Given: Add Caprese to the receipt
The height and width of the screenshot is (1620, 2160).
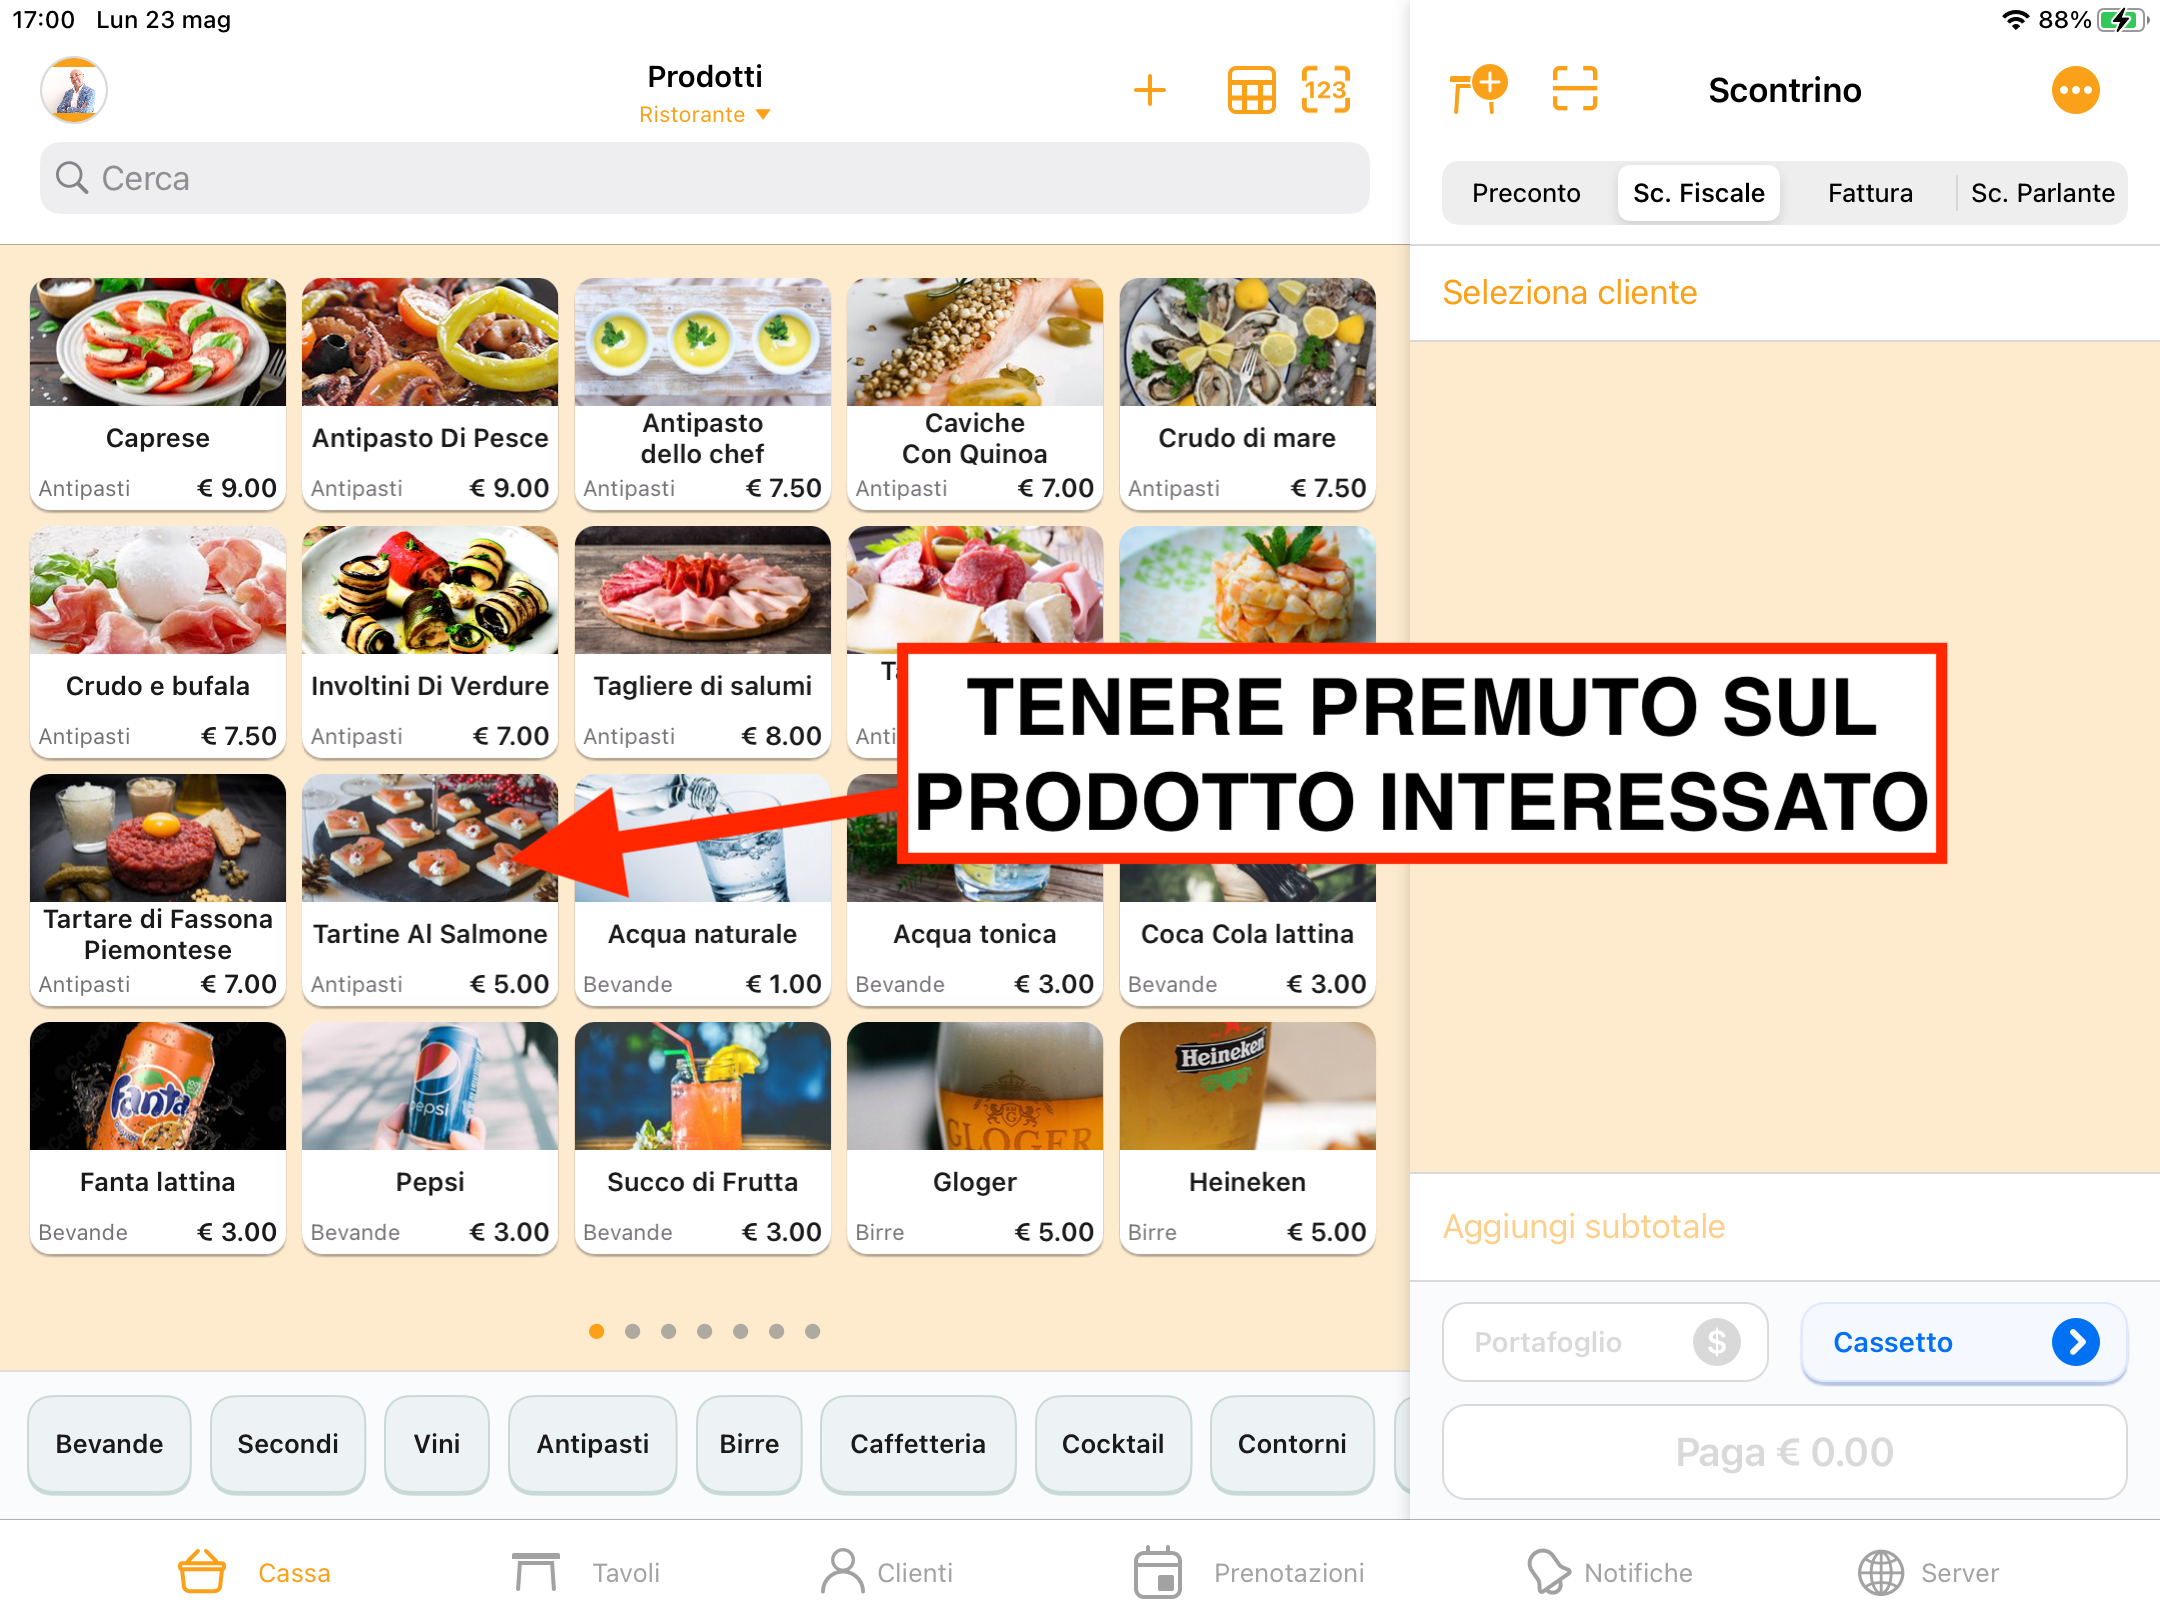Looking at the screenshot, I should pyautogui.click(x=158, y=393).
